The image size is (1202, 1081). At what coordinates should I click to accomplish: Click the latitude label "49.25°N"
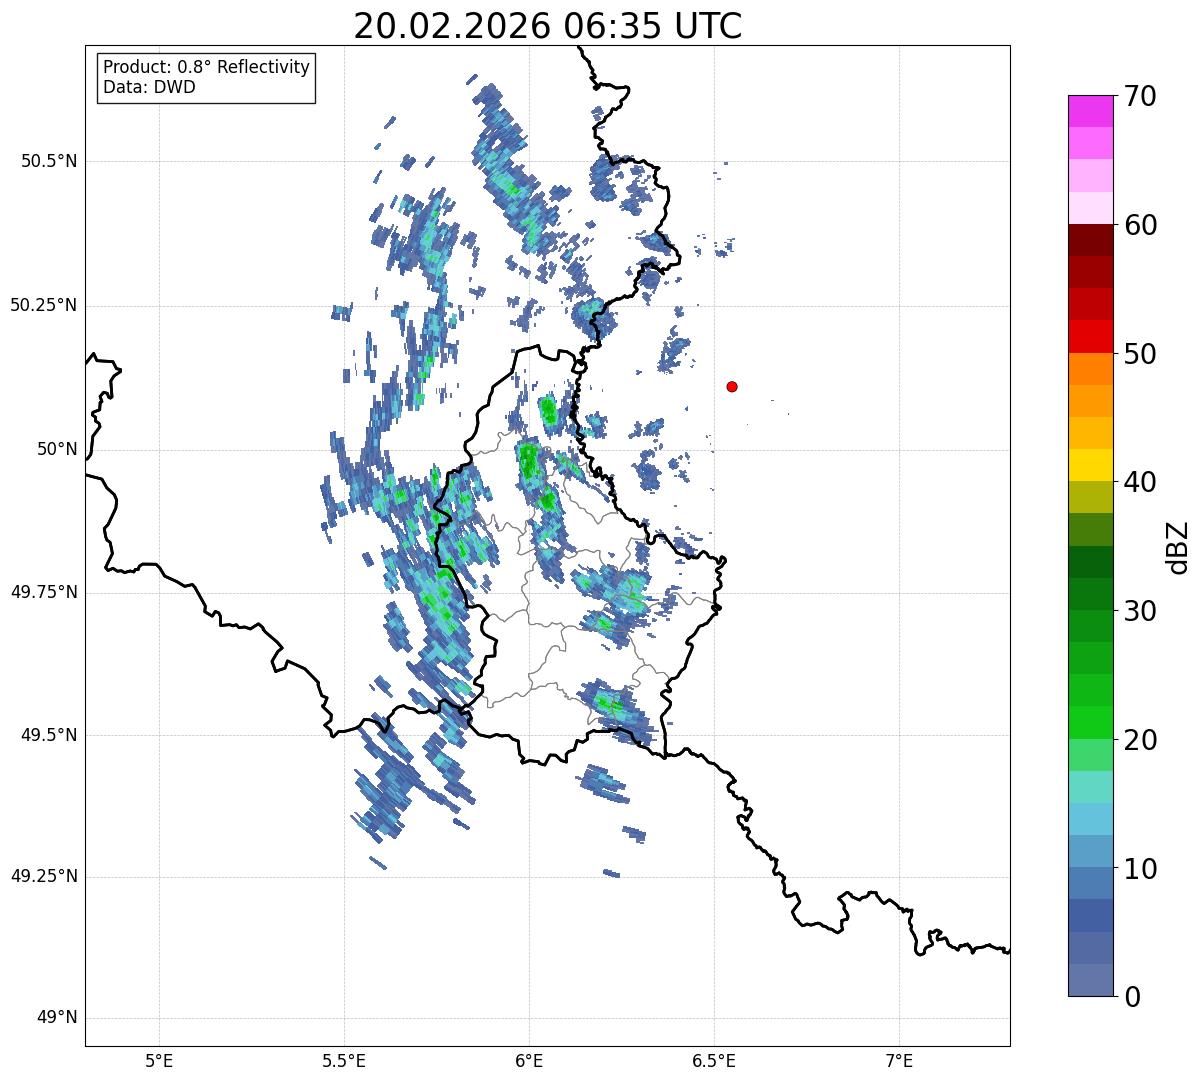pos(44,877)
